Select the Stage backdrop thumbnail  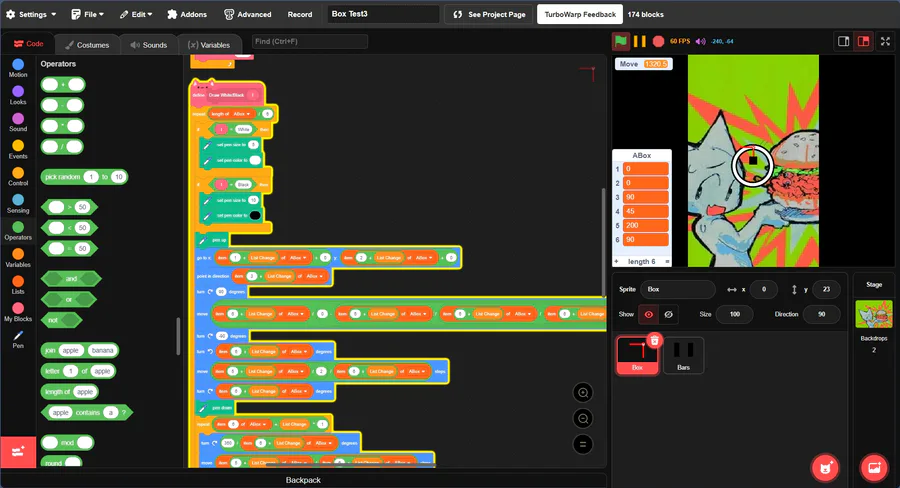coord(874,314)
